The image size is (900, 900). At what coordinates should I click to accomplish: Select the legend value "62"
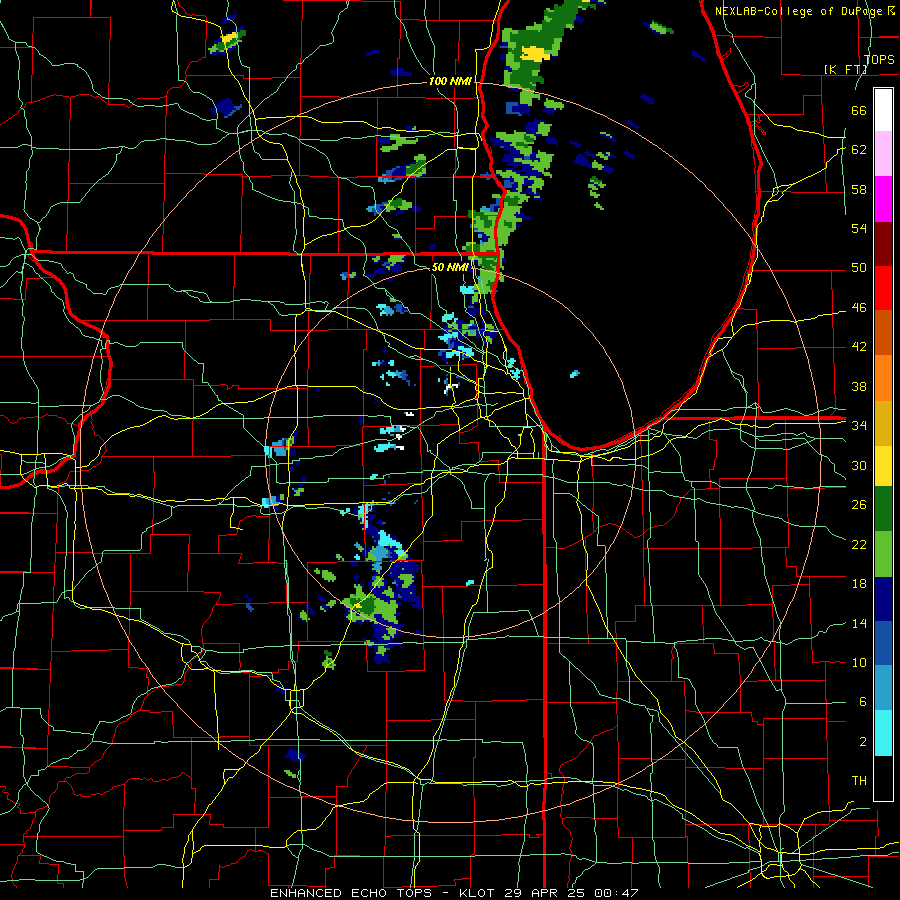(859, 150)
